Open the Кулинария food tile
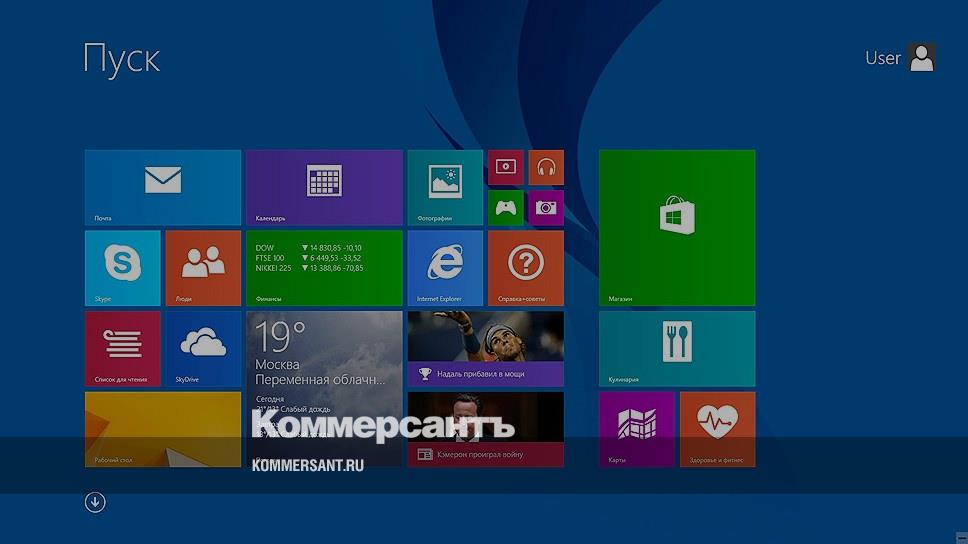The image size is (968, 544). [677, 348]
